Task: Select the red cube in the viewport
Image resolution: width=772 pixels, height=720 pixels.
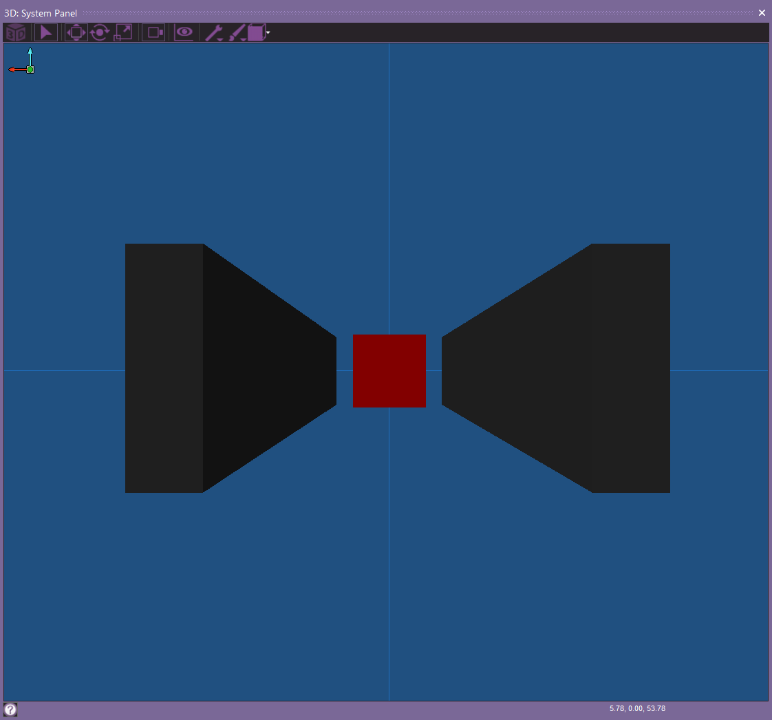Action: [389, 371]
